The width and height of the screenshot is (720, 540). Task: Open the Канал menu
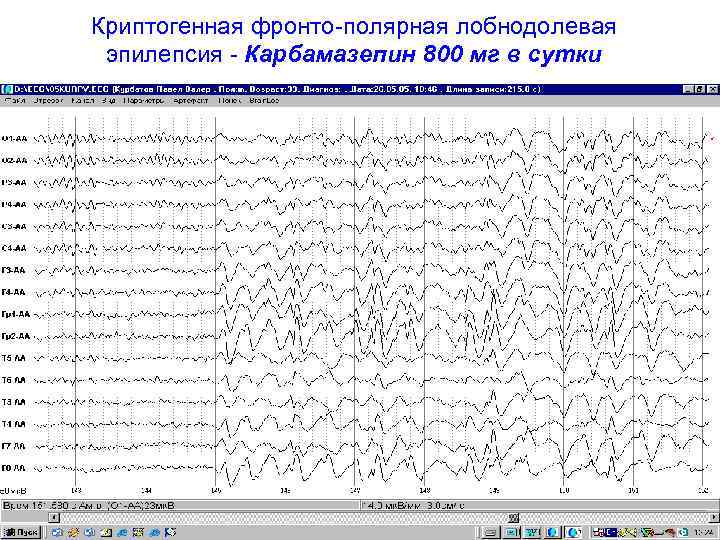click(x=83, y=100)
